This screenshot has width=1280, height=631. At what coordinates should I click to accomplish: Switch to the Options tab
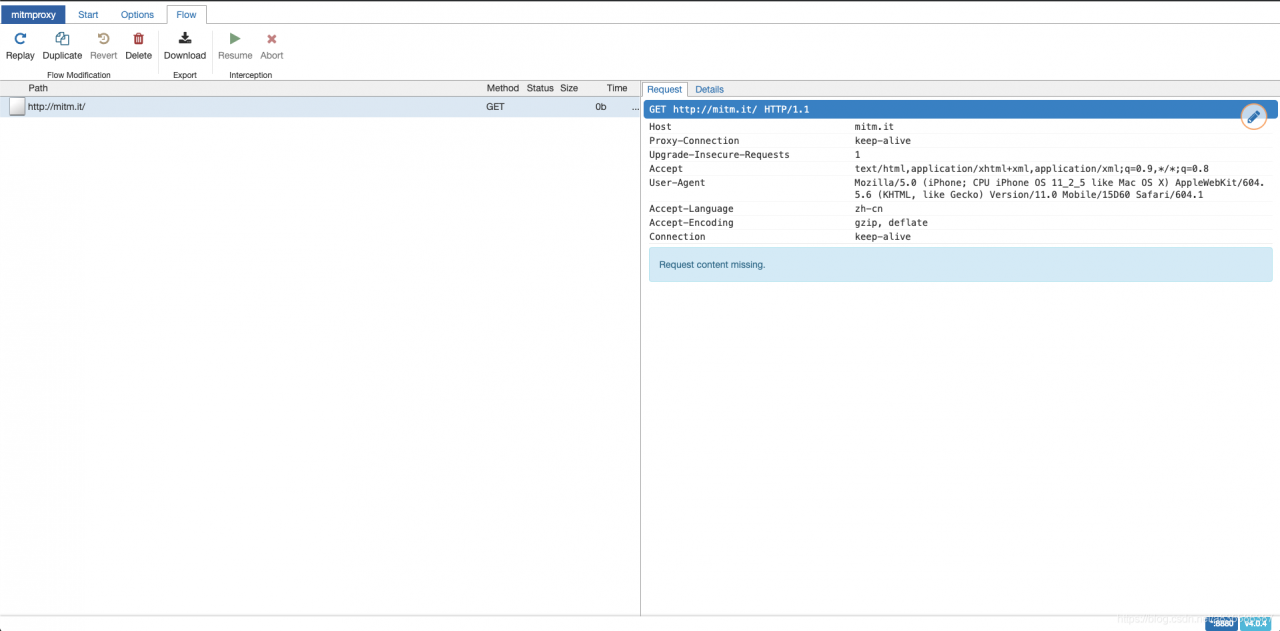point(137,15)
